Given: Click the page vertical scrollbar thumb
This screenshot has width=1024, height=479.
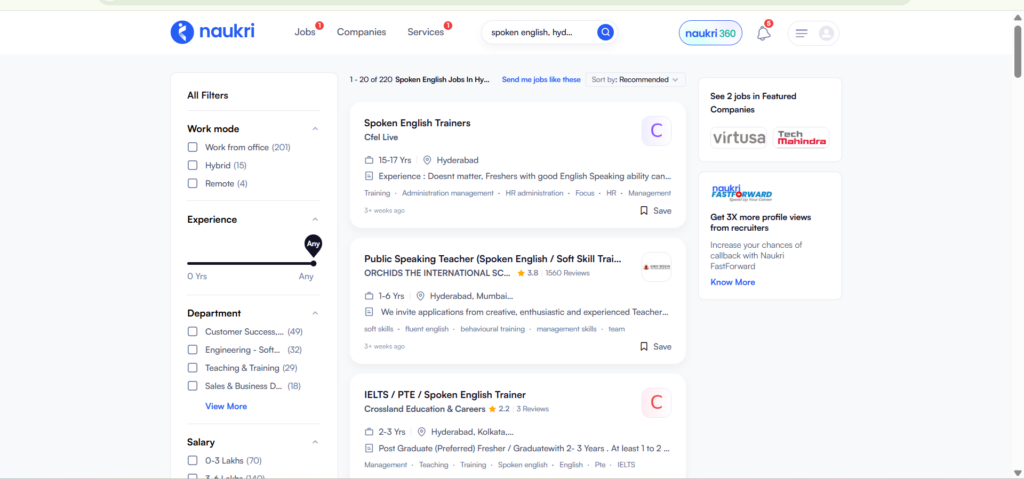Looking at the screenshot, I should (x=1017, y=51).
